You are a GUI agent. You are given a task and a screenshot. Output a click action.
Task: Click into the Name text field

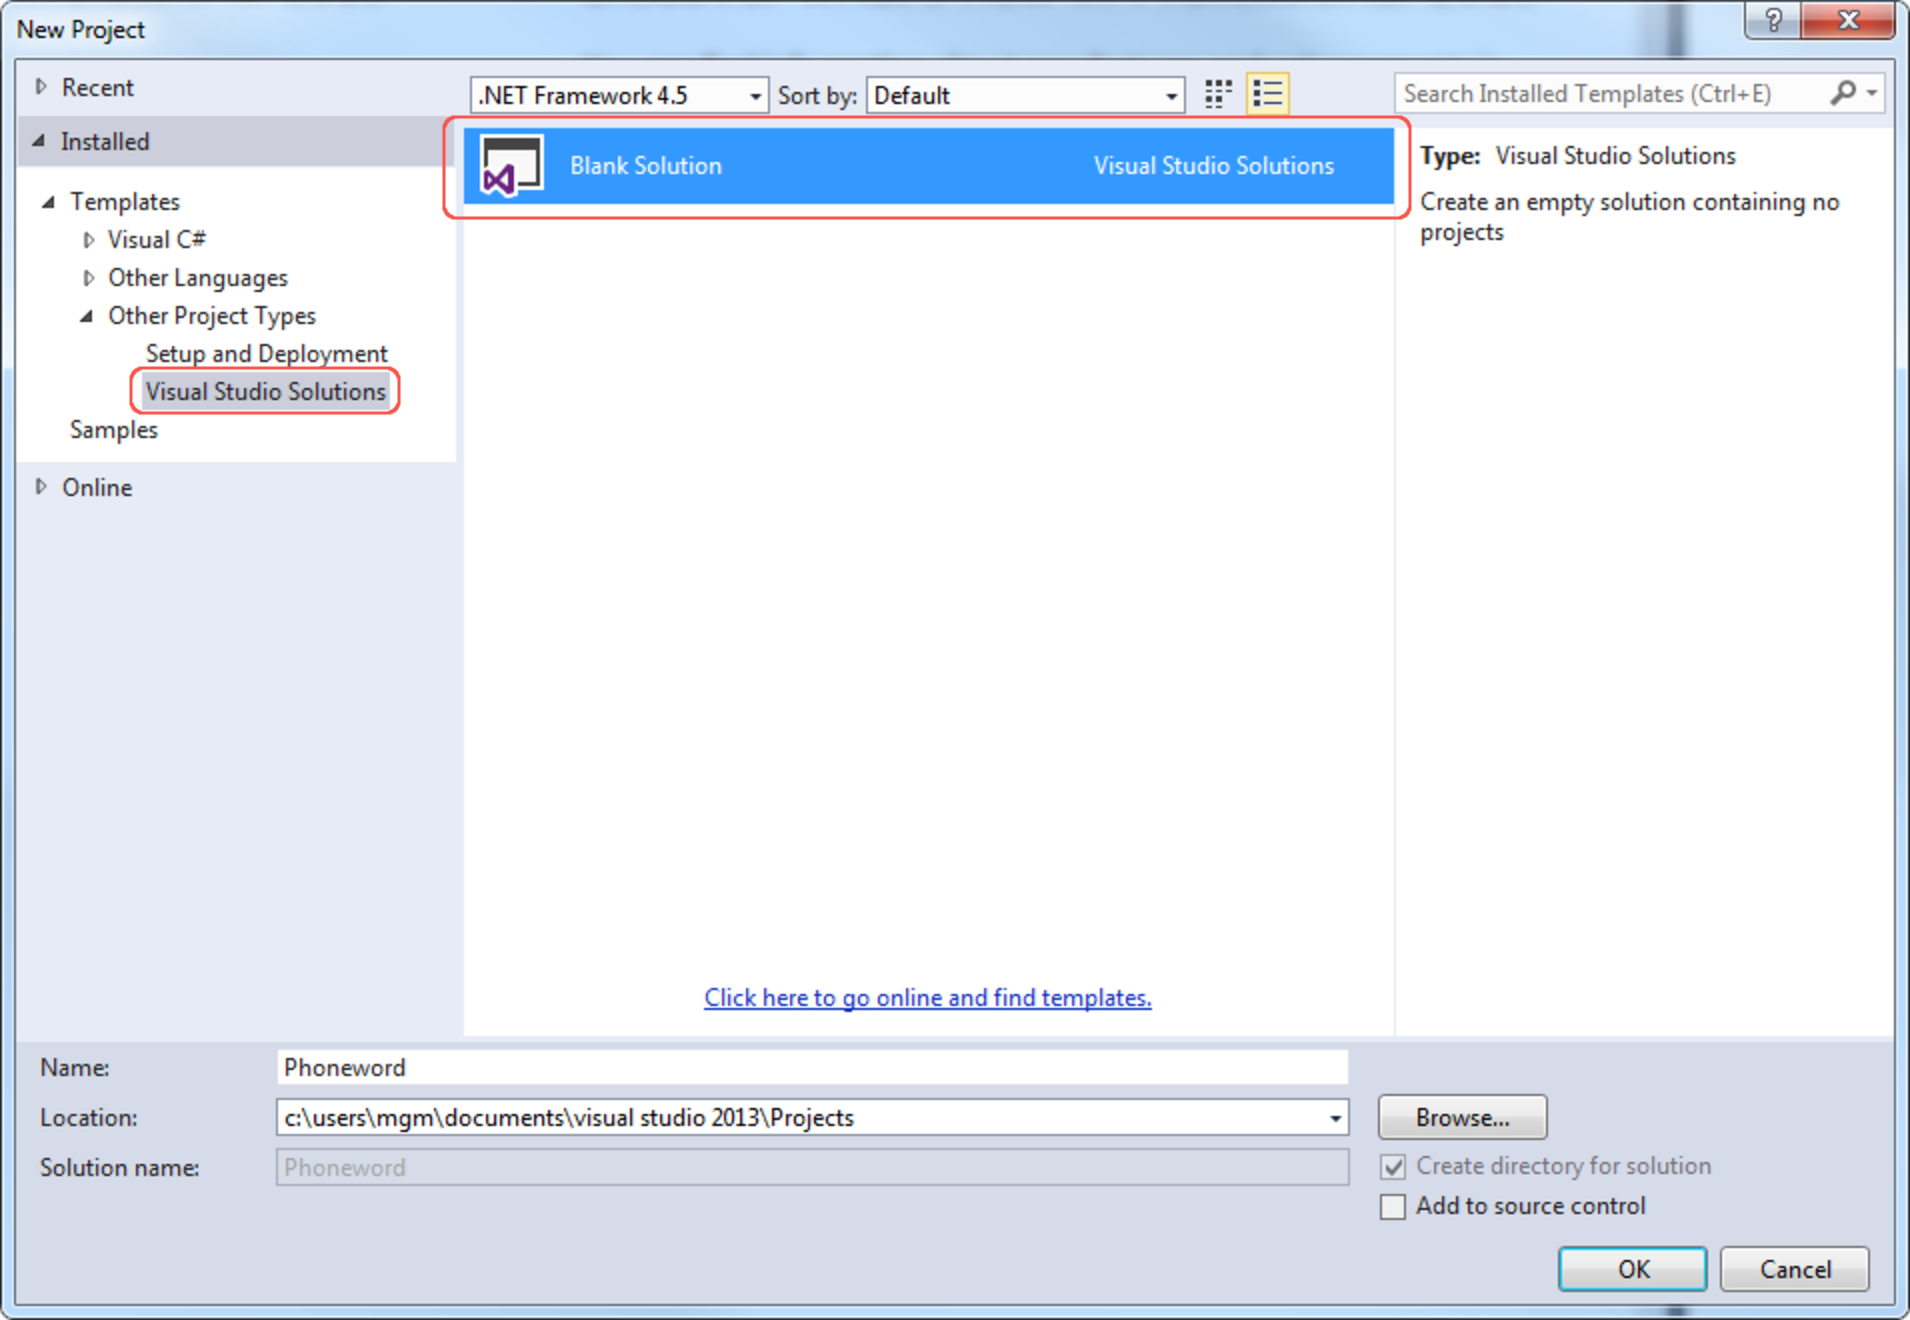pyautogui.click(x=811, y=1068)
